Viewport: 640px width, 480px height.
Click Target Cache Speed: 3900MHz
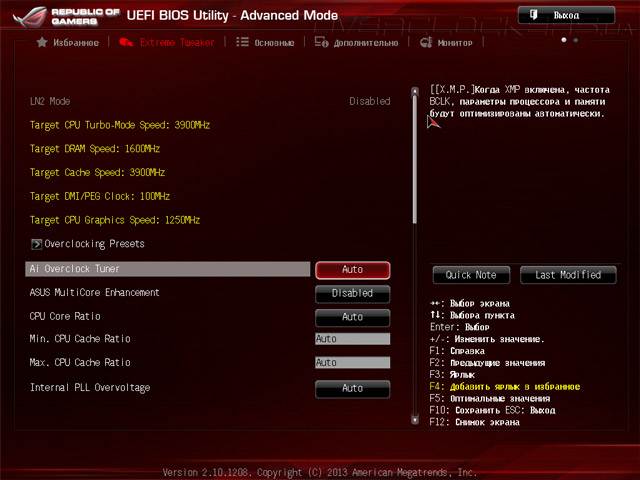coord(97,173)
